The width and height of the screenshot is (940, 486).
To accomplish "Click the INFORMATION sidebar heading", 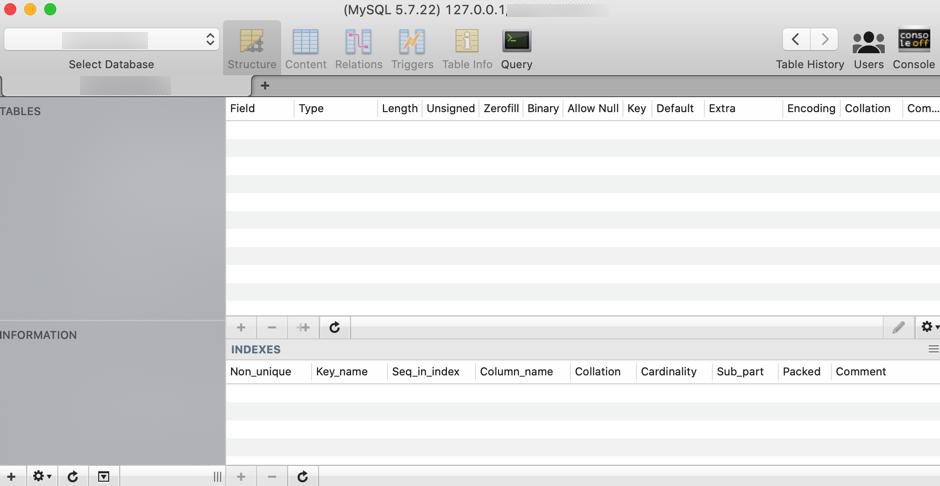I will [x=38, y=335].
